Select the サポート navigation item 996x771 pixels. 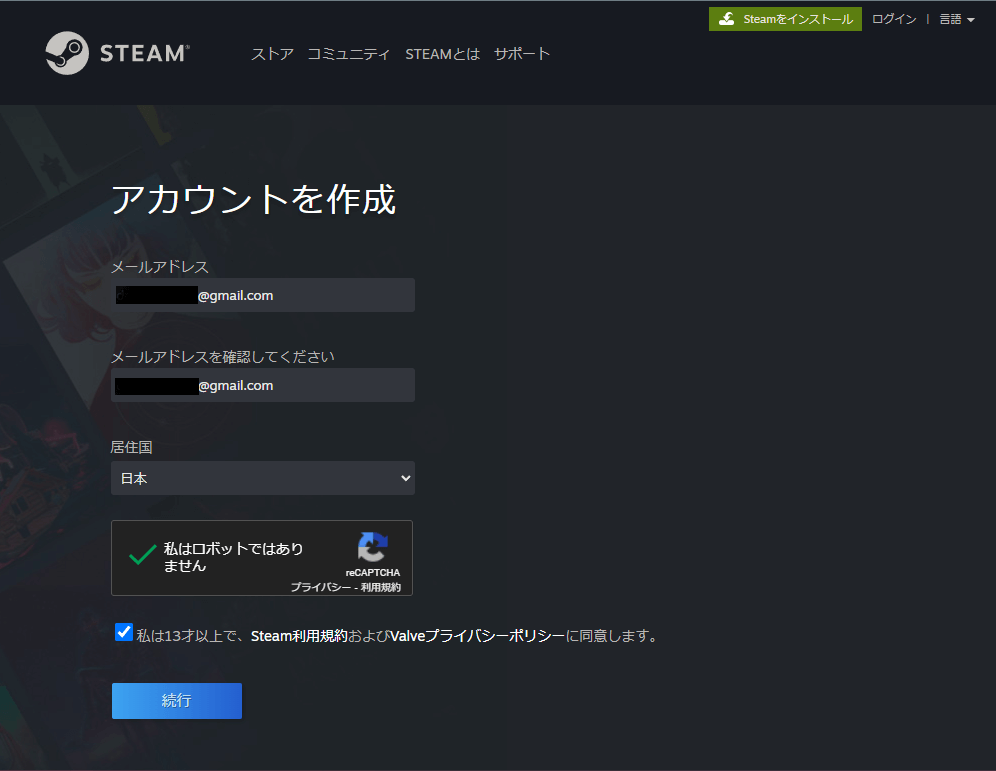coord(522,54)
